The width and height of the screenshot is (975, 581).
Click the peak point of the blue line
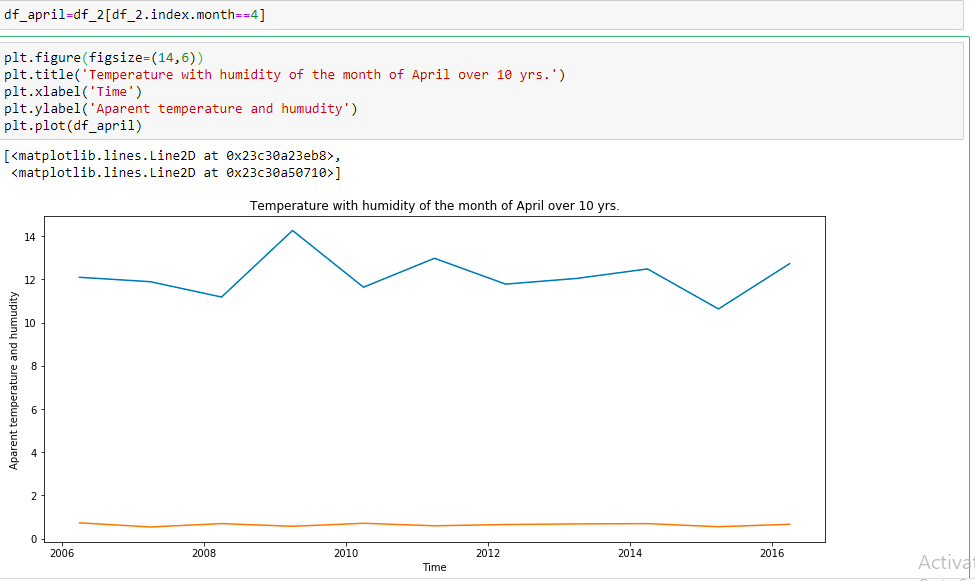293,230
